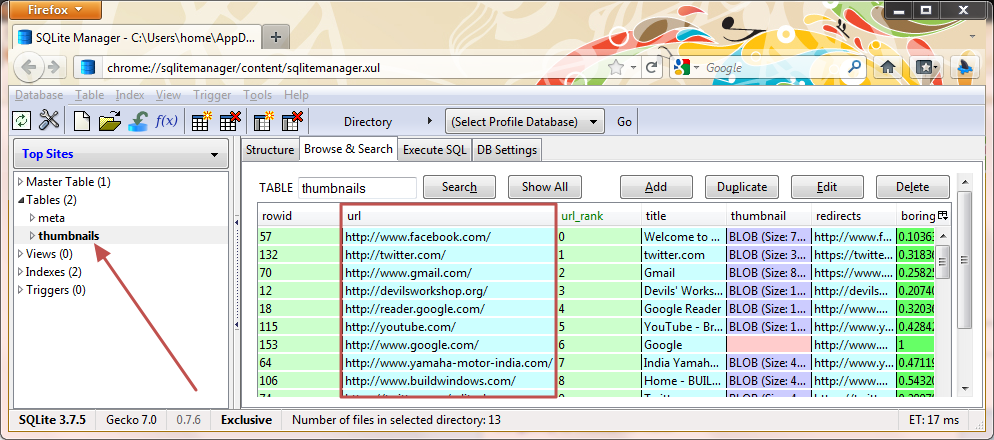994x440 pixels.
Task: Open the View menu
Action: [x=169, y=95]
